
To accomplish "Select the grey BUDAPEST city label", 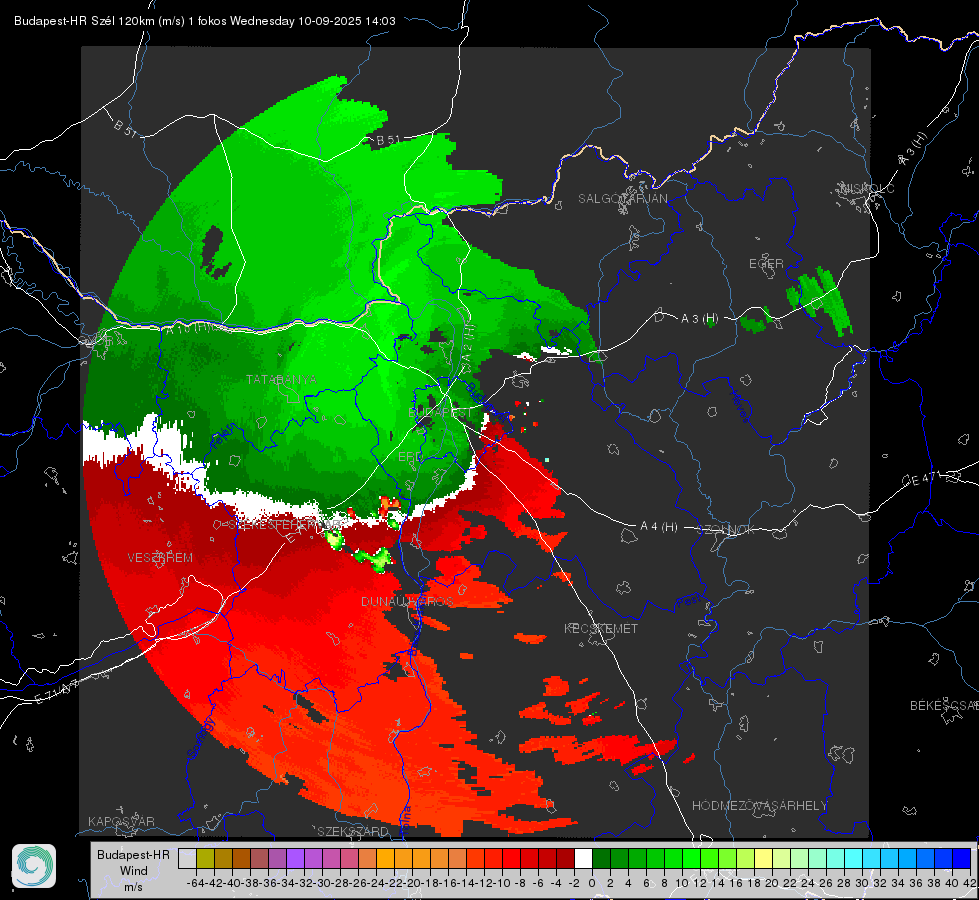I will point(440,413).
